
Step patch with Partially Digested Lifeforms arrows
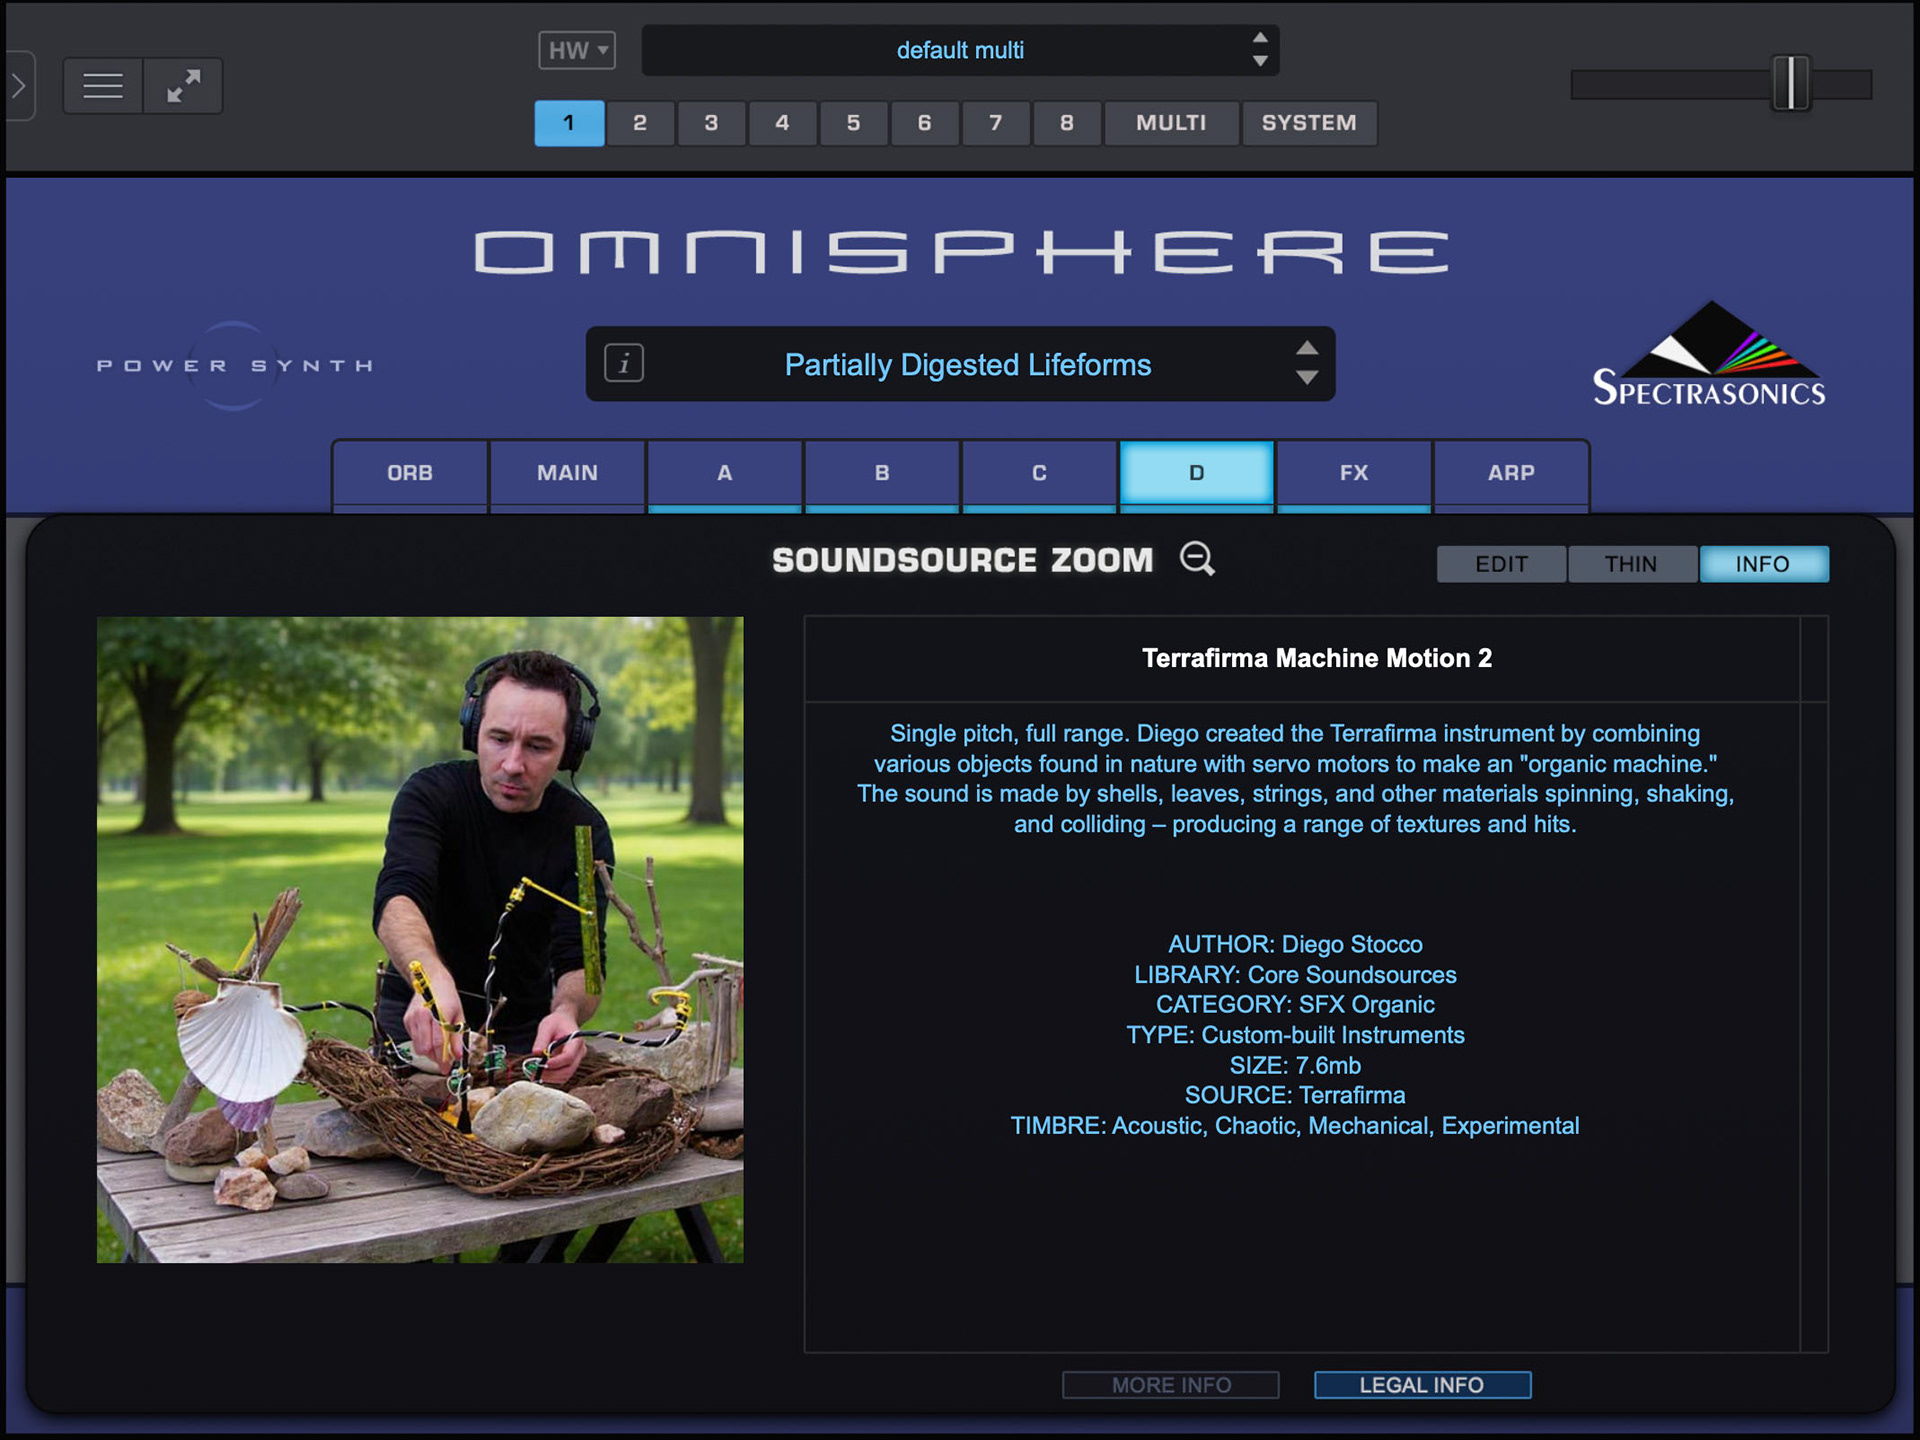(x=1306, y=363)
